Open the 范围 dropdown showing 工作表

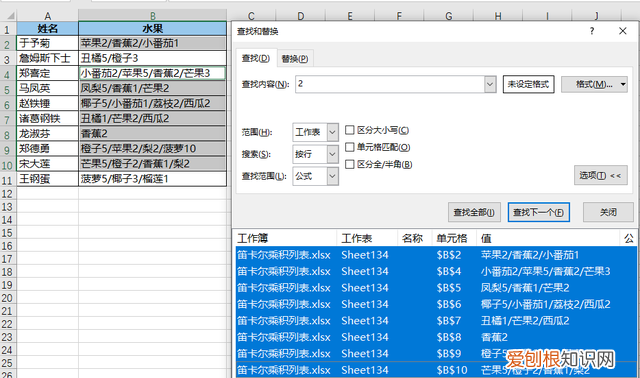pyautogui.click(x=332, y=132)
